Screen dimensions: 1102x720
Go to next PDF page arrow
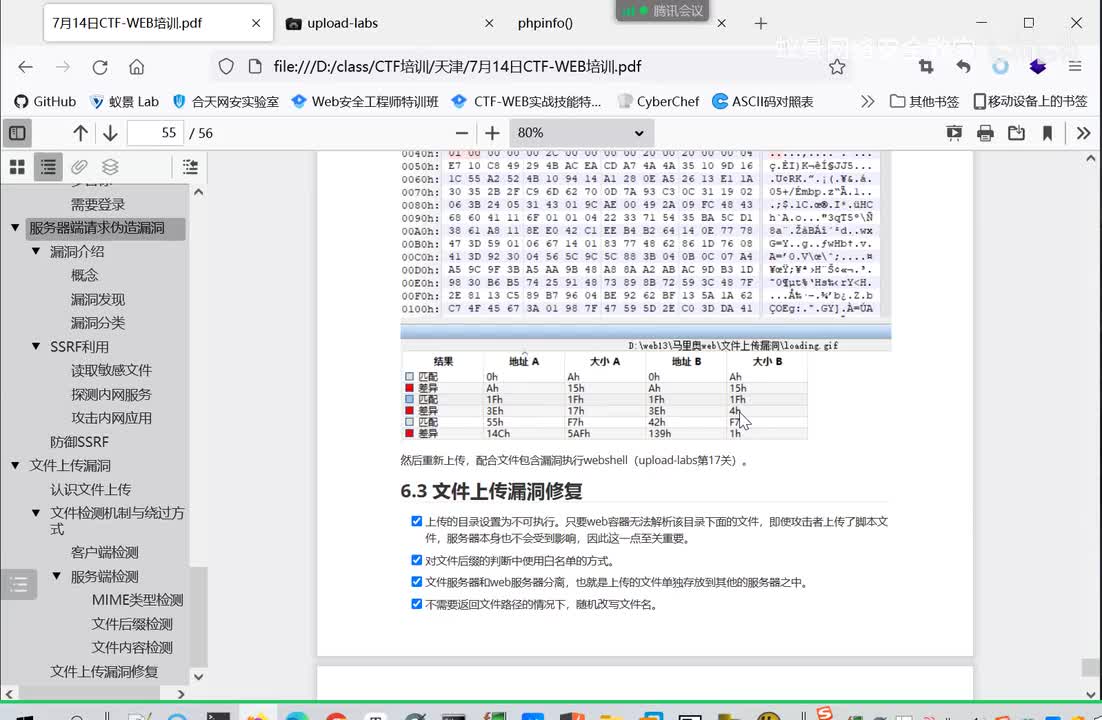click(110, 133)
